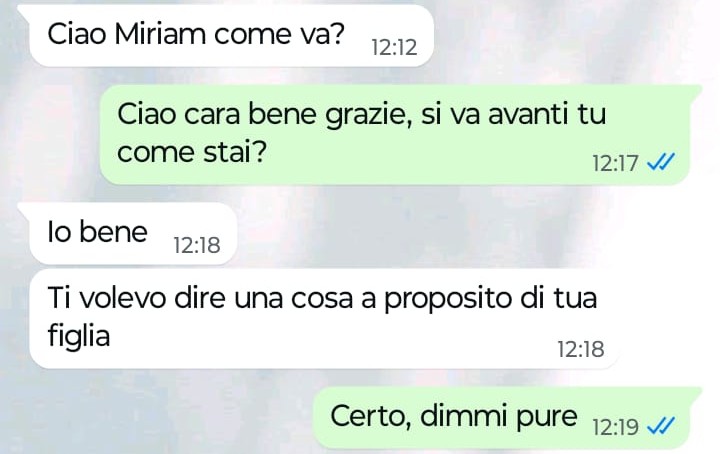This screenshot has width=720, height=454.
Task: Tap the 'Io bene' message bubble
Action: [133, 234]
